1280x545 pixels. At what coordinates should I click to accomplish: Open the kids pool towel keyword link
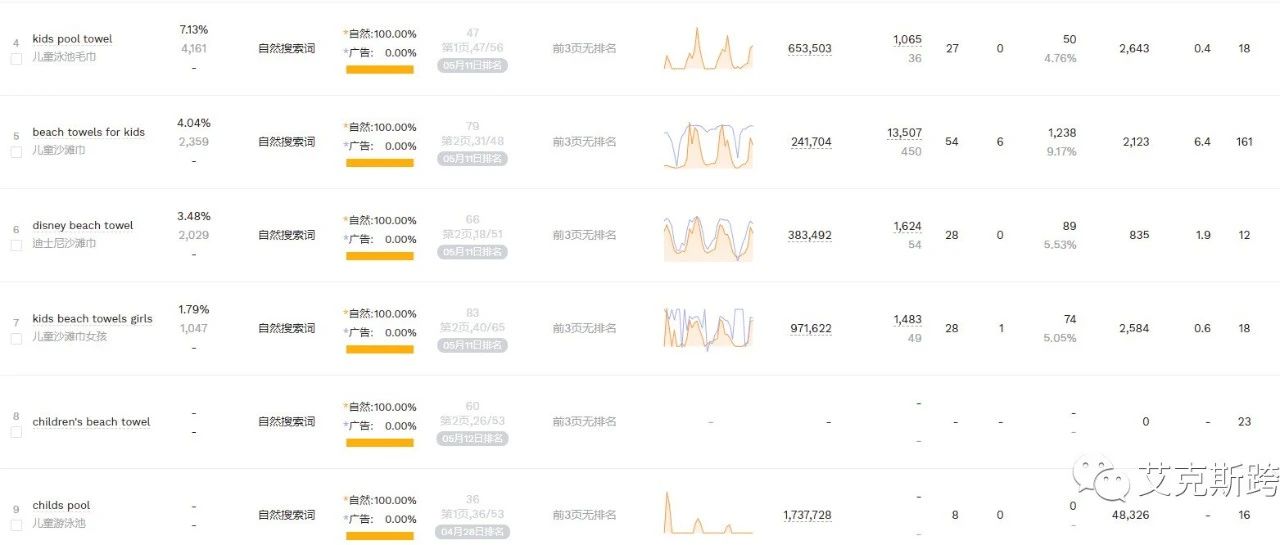[72, 39]
